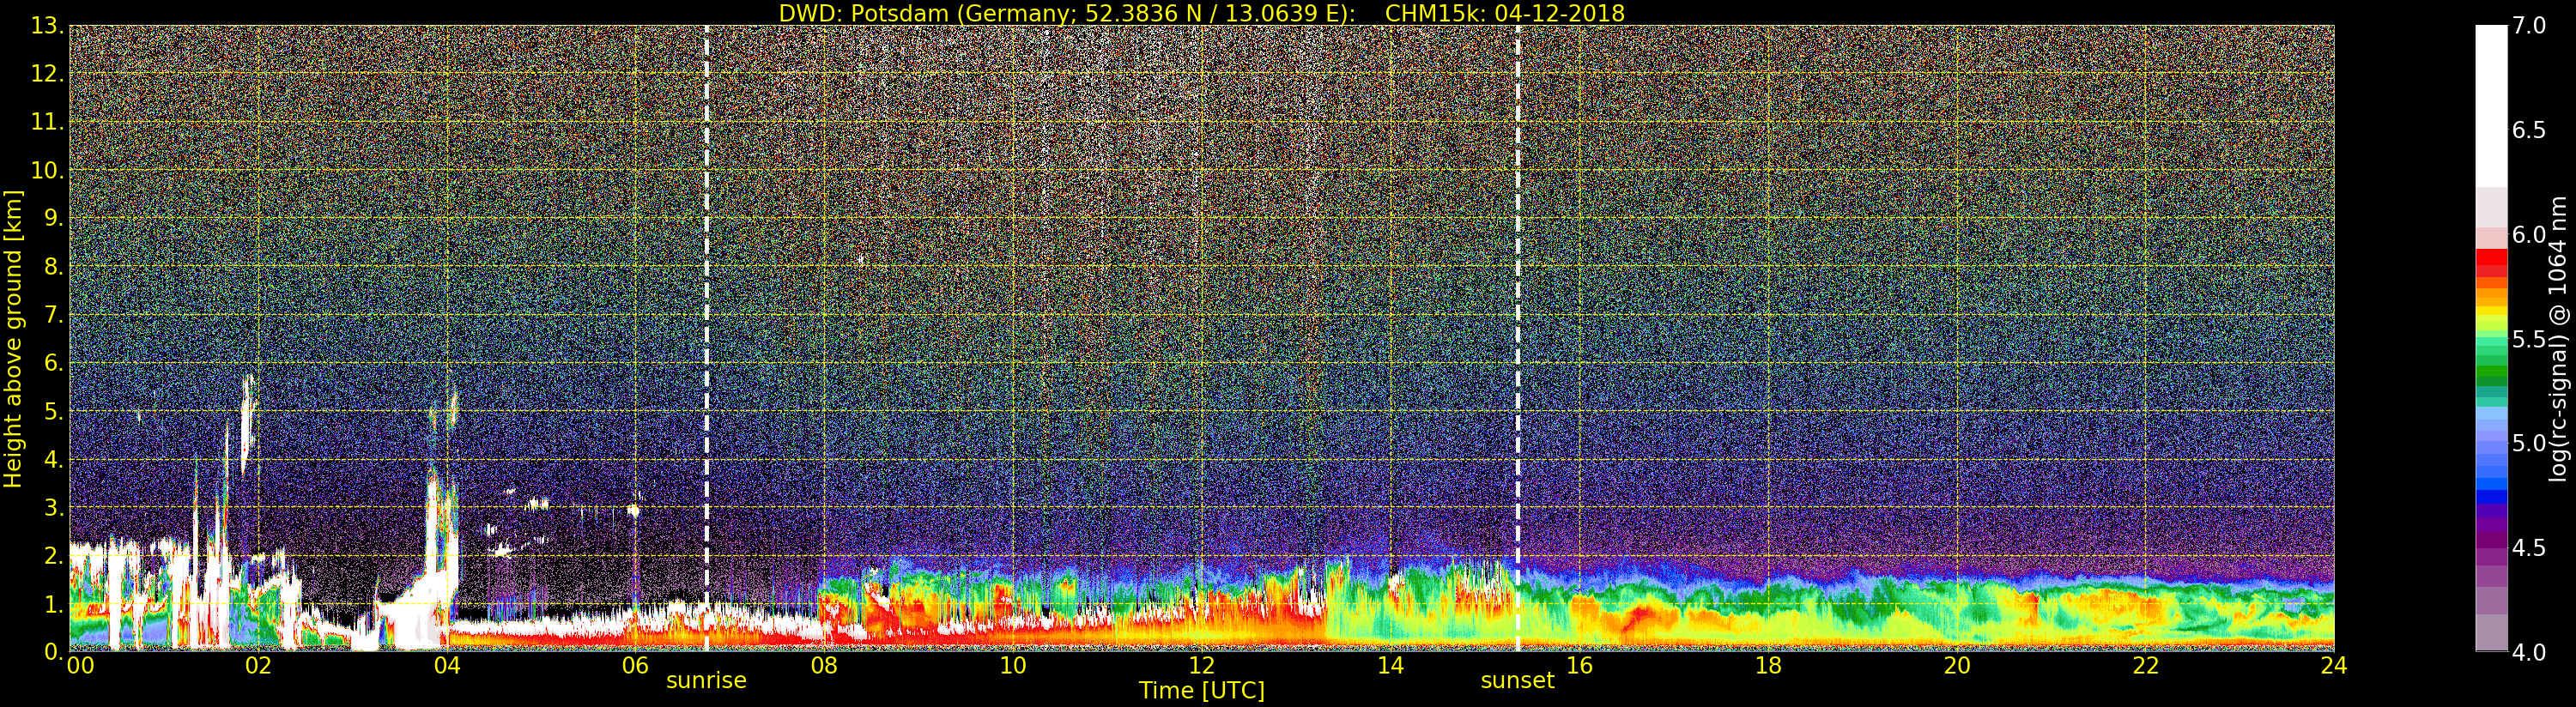This screenshot has height=707, width=2576.
Task: Click the plot title "DWD: Potsdam (Germany...)"
Action: click(x=1201, y=13)
